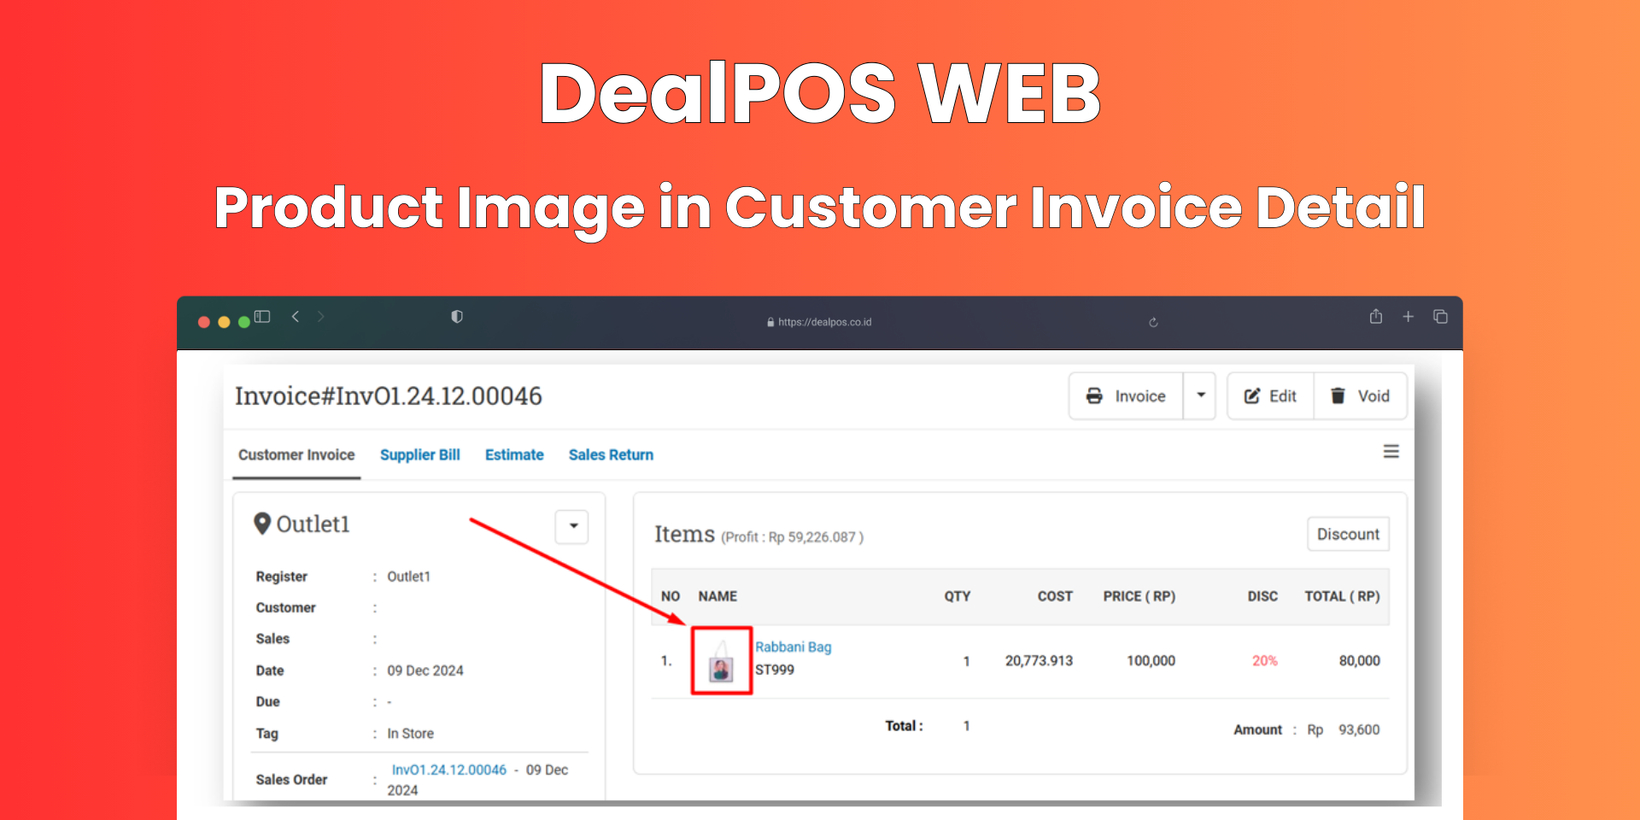Click the invoice title Invoice#InvO1.24.12.00046

pyautogui.click(x=388, y=396)
